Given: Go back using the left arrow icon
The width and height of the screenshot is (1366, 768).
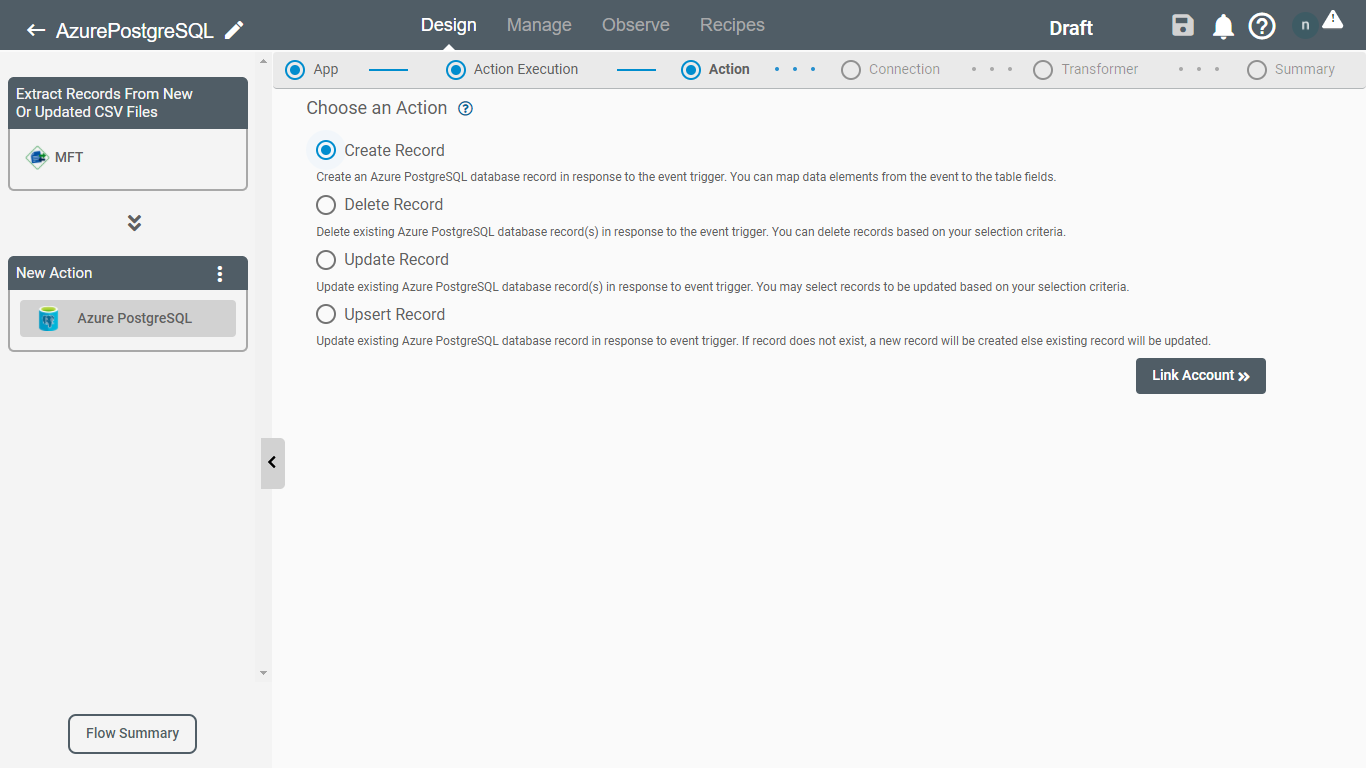Looking at the screenshot, I should point(36,30).
